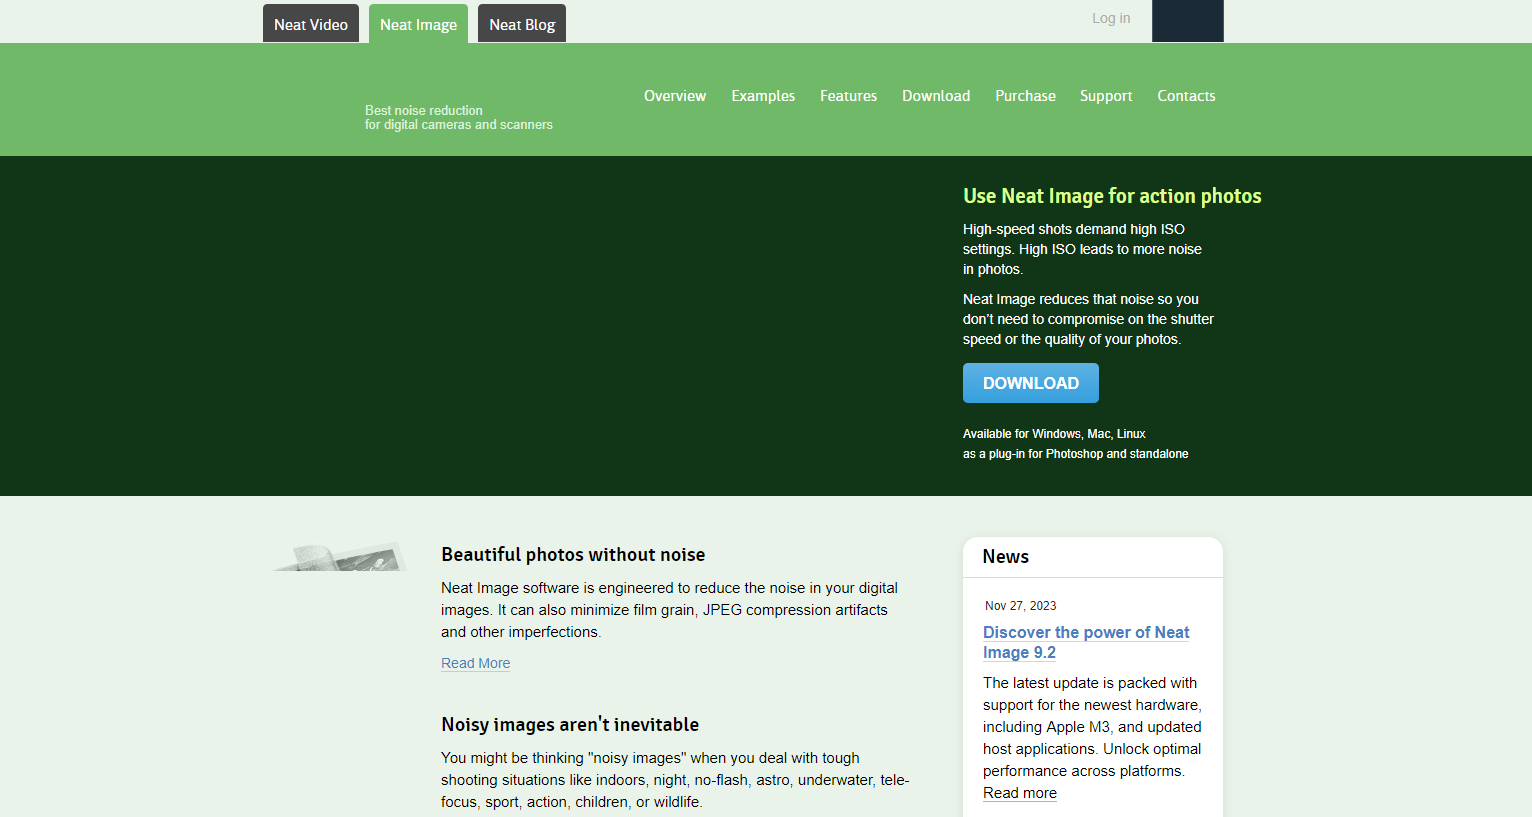
Task: Click the dark box beside Log in
Action: 1187,21
